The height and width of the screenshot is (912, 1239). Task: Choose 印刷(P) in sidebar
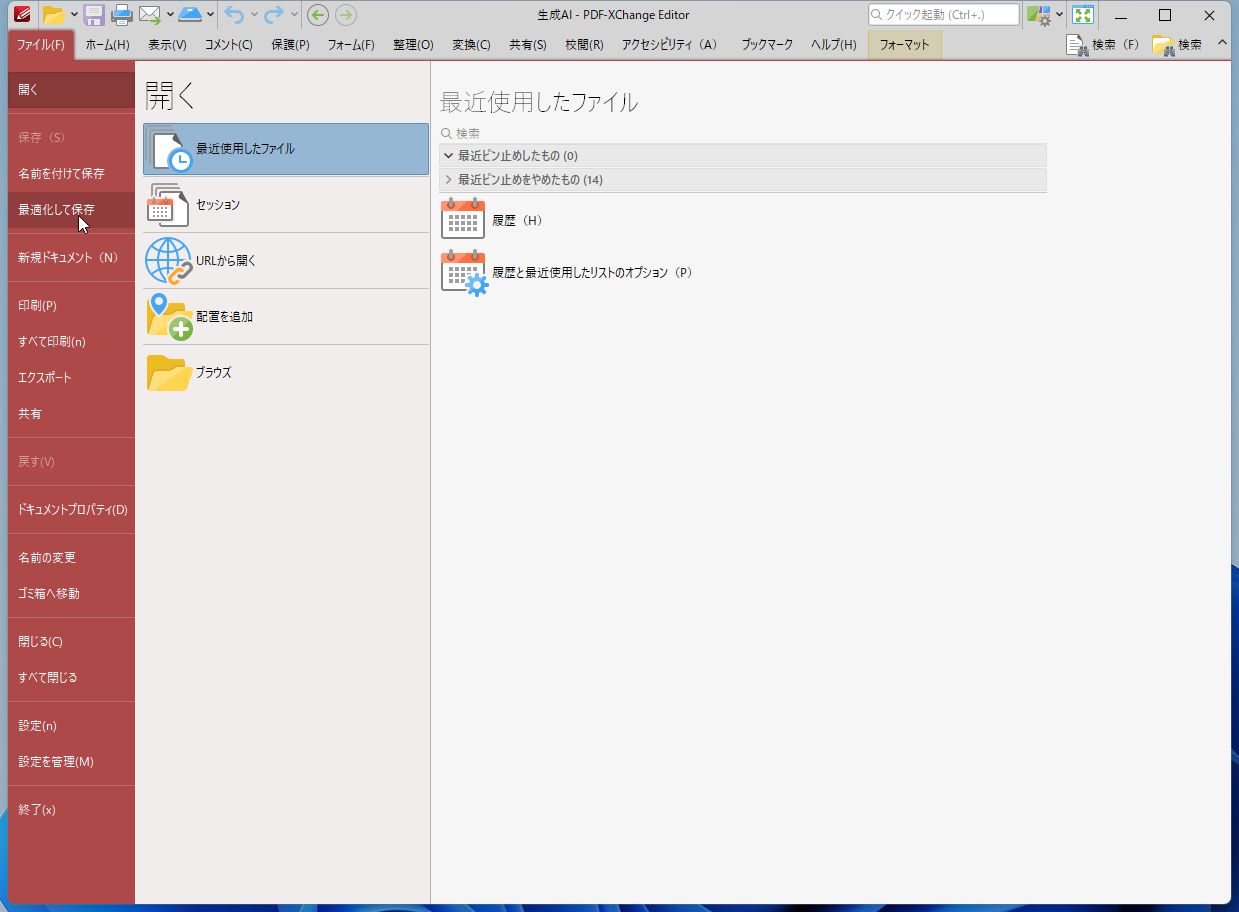tap(71, 306)
